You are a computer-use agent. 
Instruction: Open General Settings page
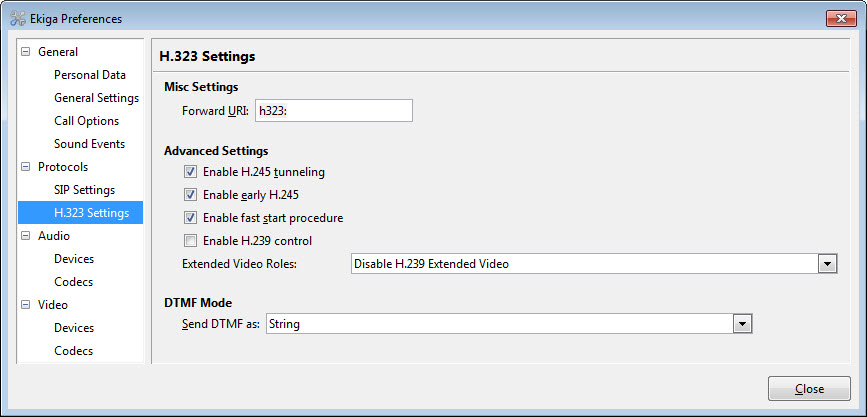tap(96, 98)
